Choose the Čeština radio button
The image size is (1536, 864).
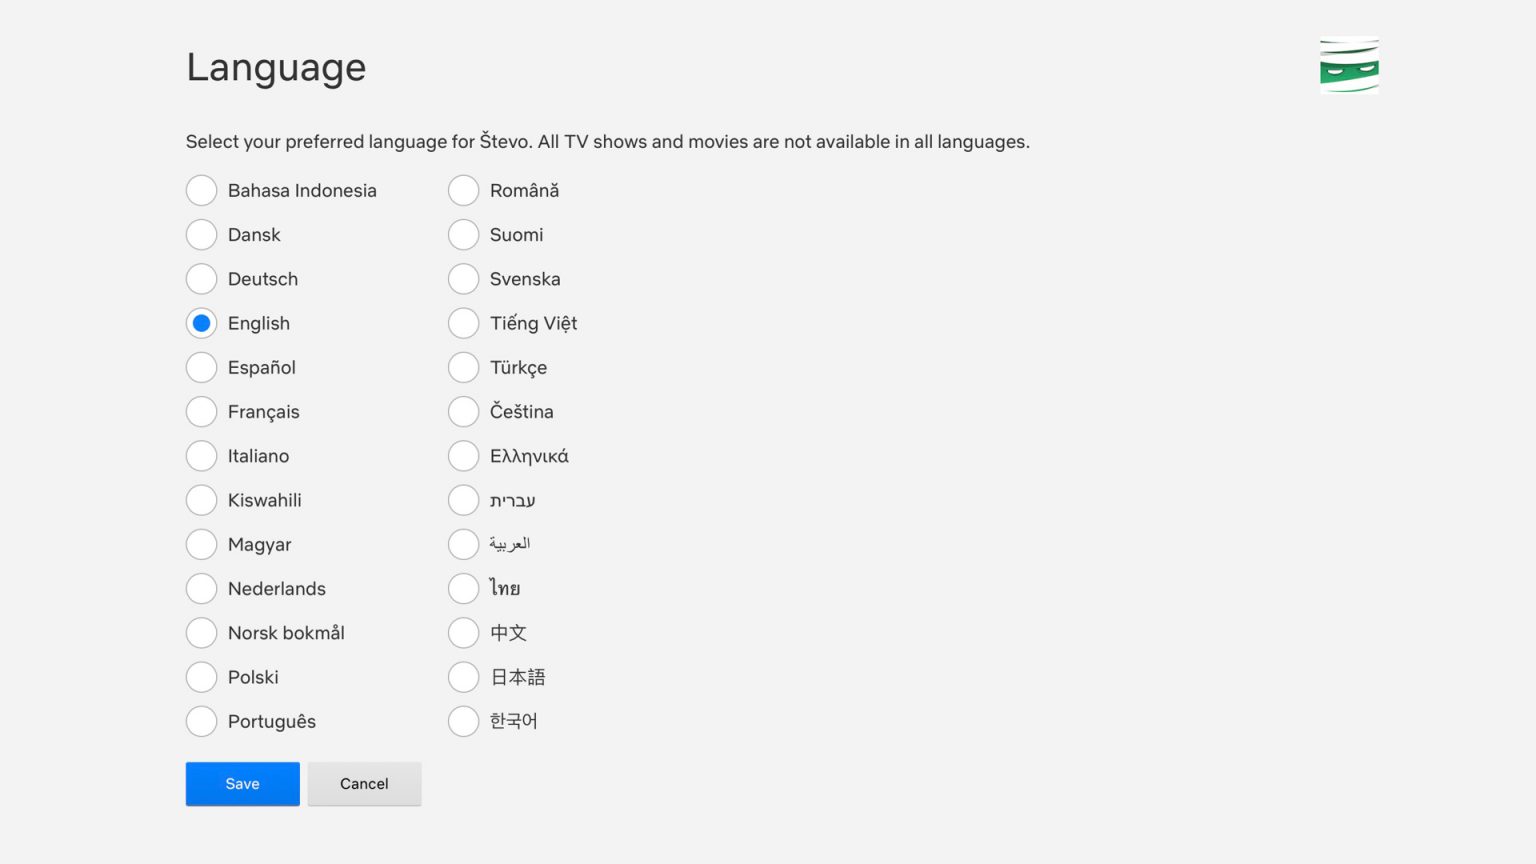click(463, 411)
